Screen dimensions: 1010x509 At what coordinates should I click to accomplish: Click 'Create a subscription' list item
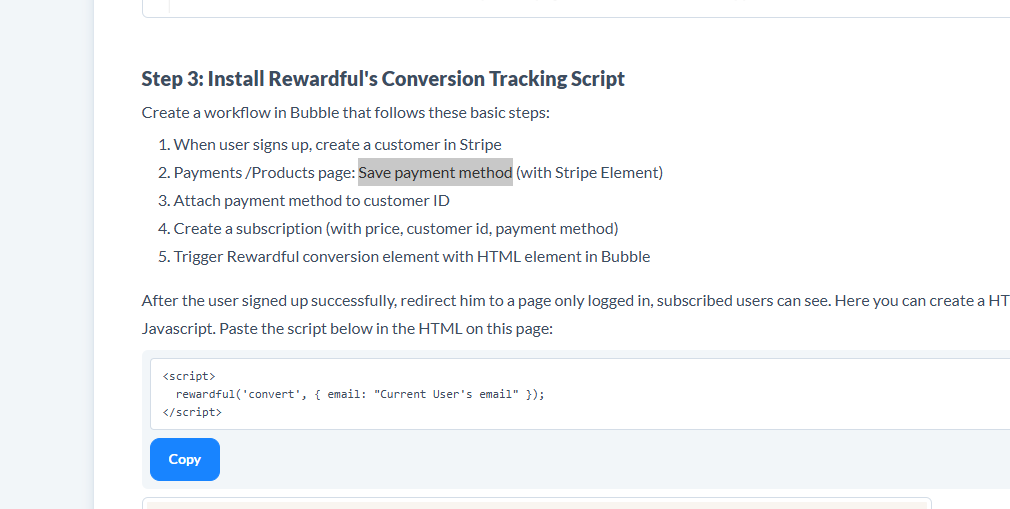(395, 228)
